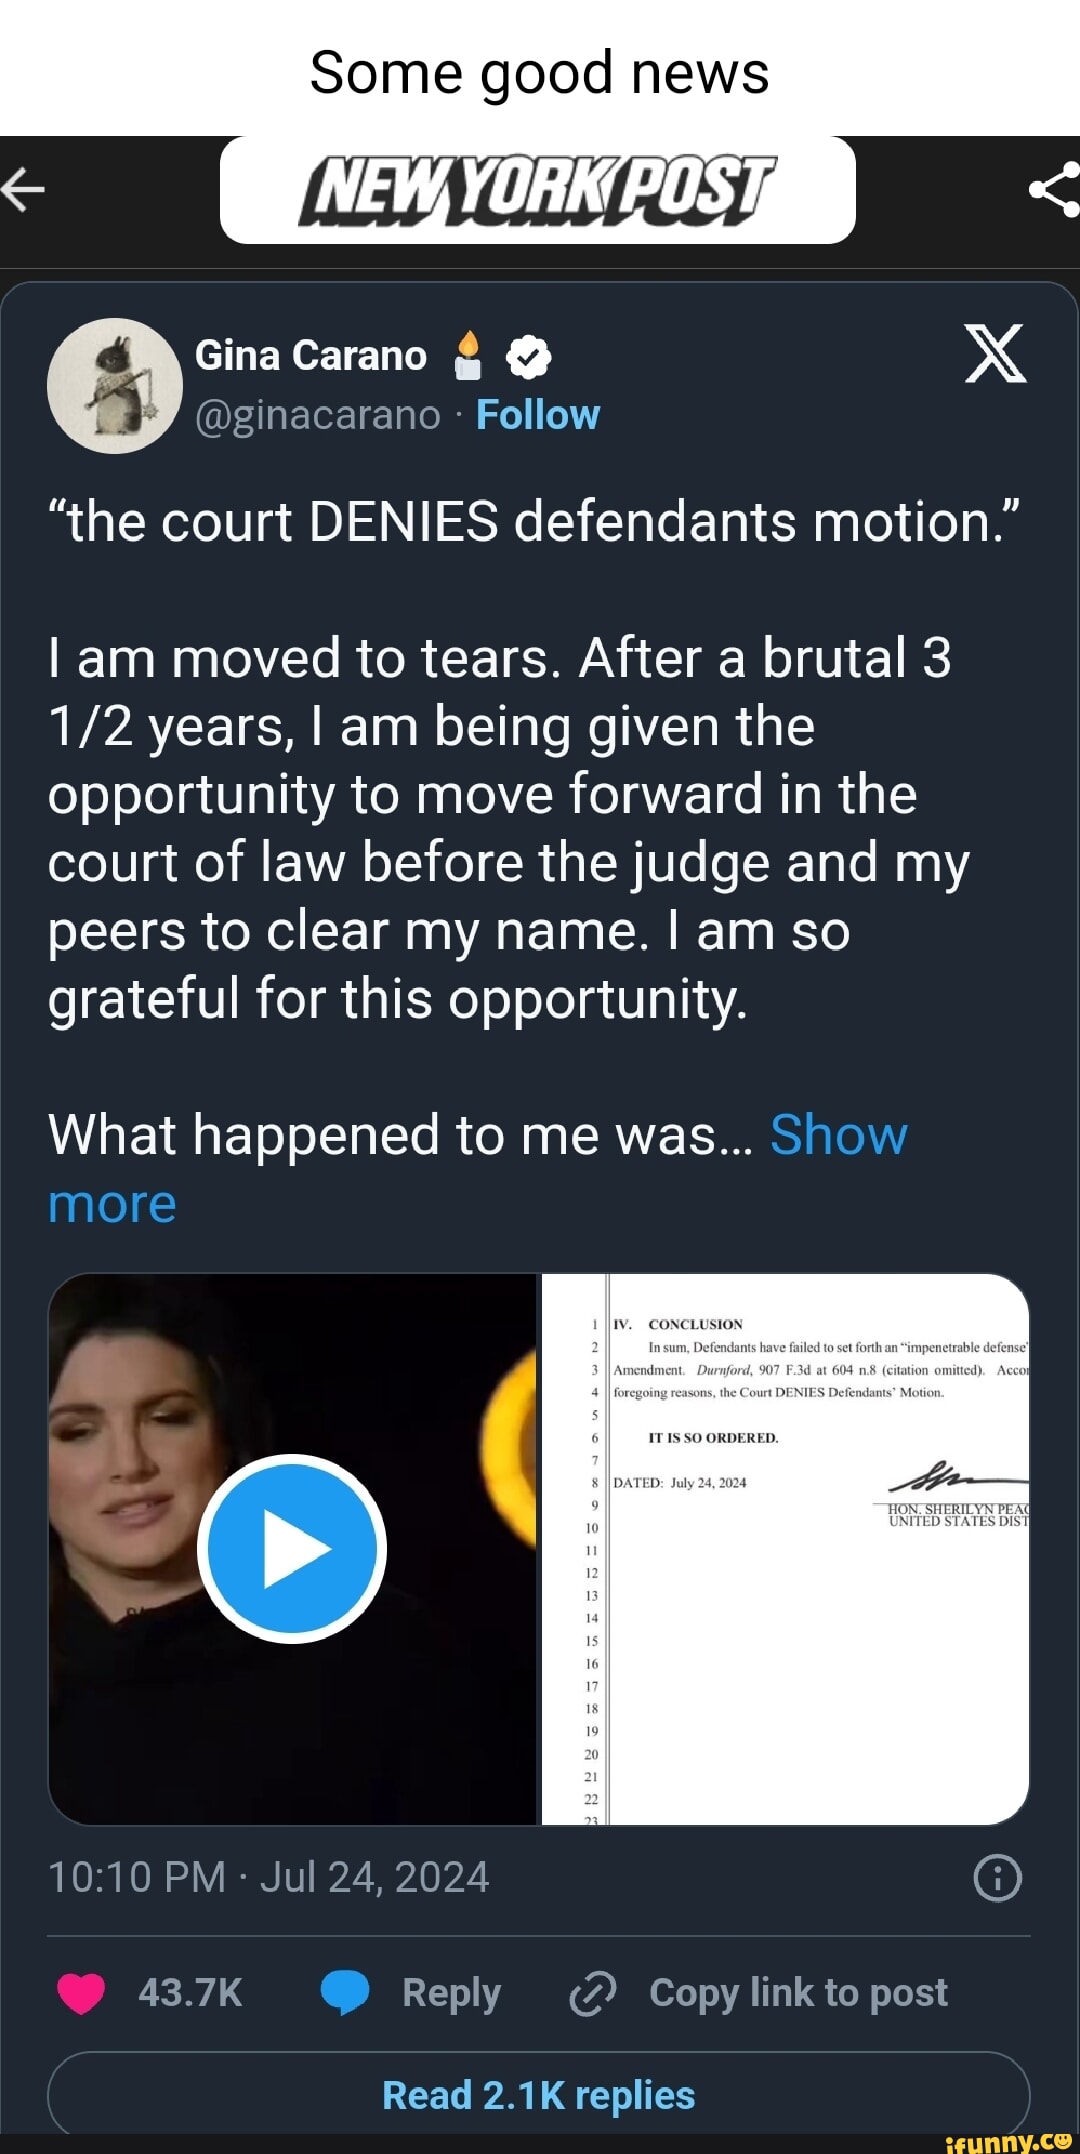Click the Reply text label

(451, 1992)
